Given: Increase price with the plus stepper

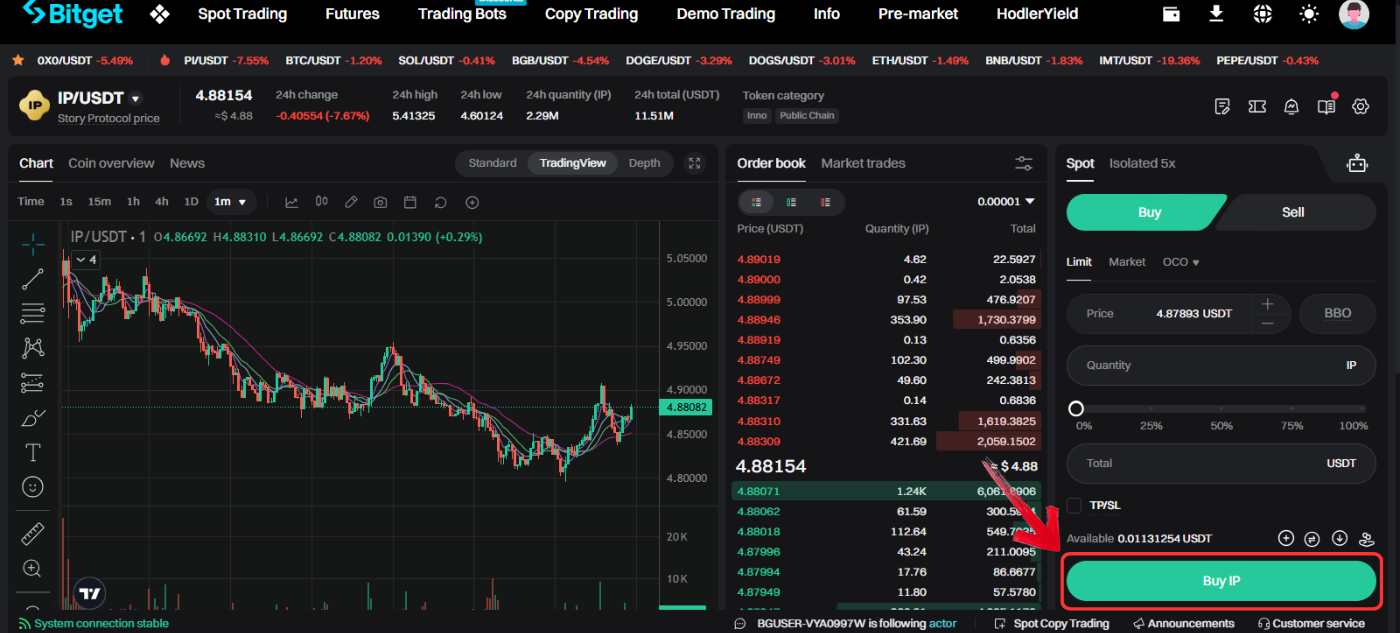Looking at the screenshot, I should [1267, 304].
